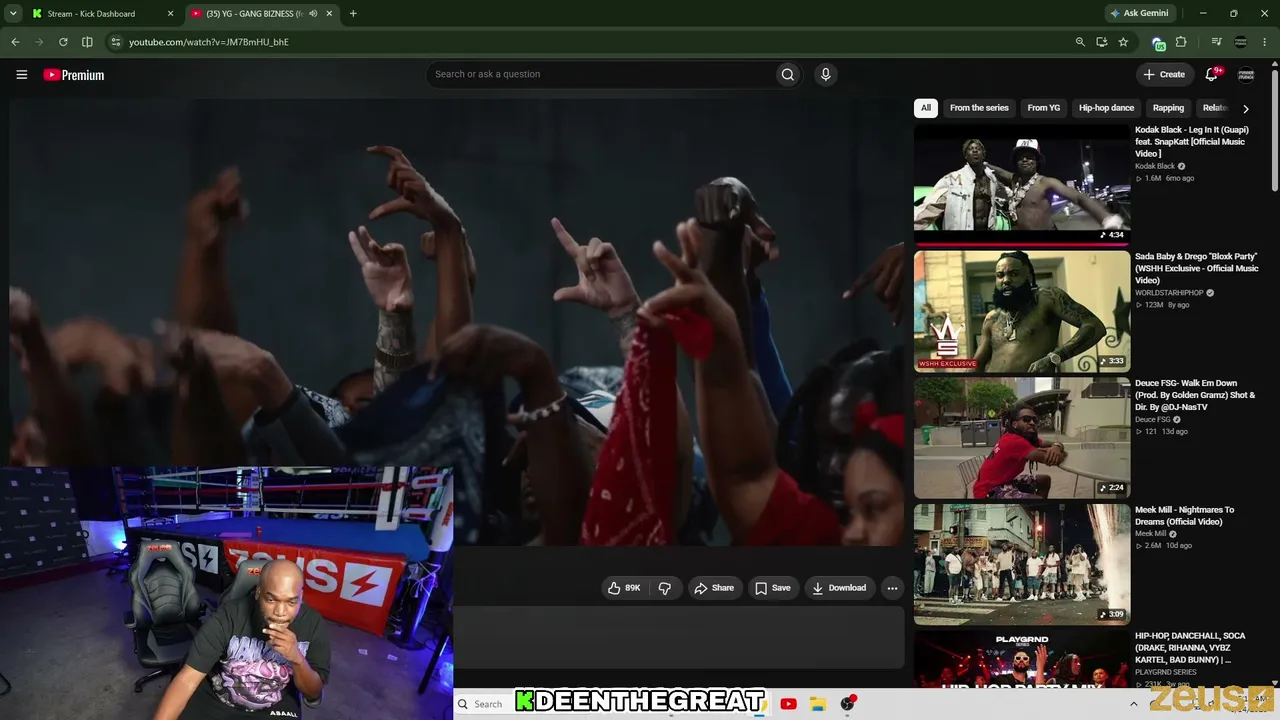Image resolution: width=1280 pixels, height=720 pixels.
Task: Select the From the series chip
Action: tap(979, 108)
